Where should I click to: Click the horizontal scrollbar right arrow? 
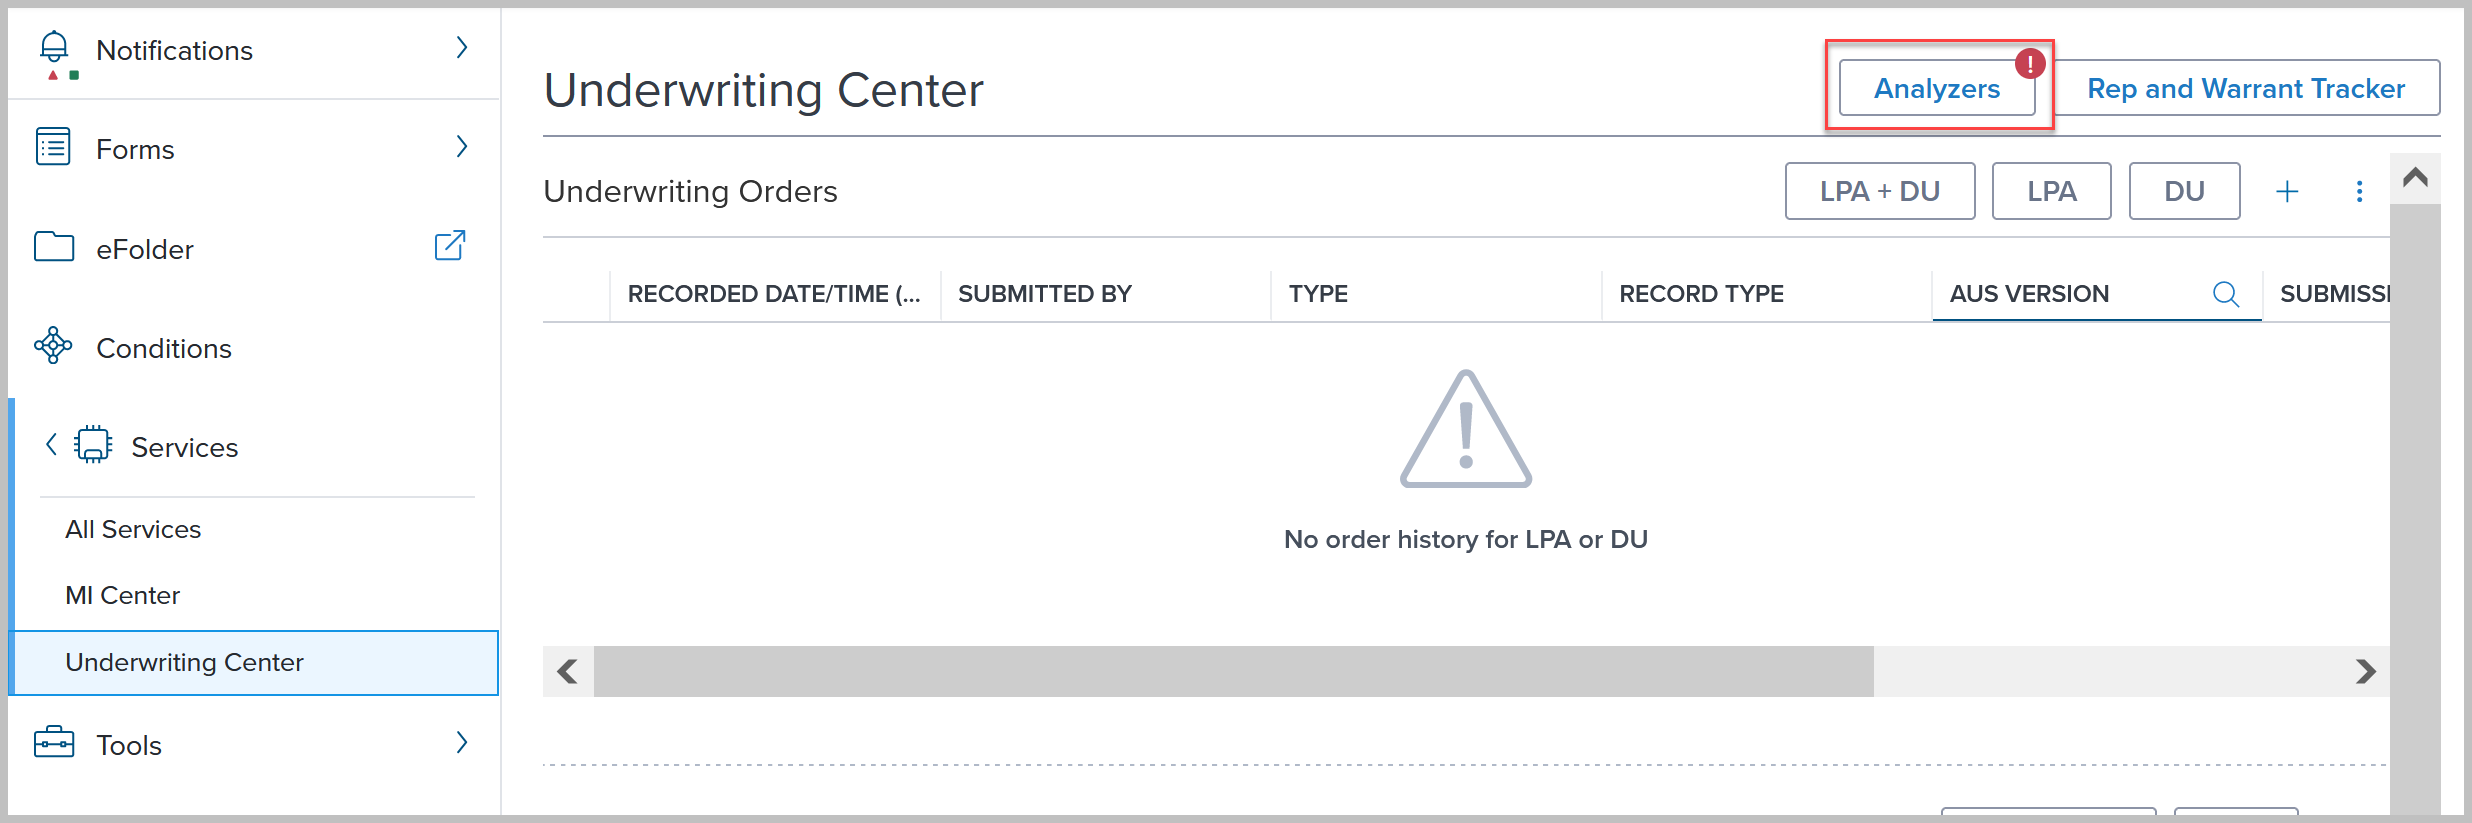pyautogui.click(x=2365, y=671)
